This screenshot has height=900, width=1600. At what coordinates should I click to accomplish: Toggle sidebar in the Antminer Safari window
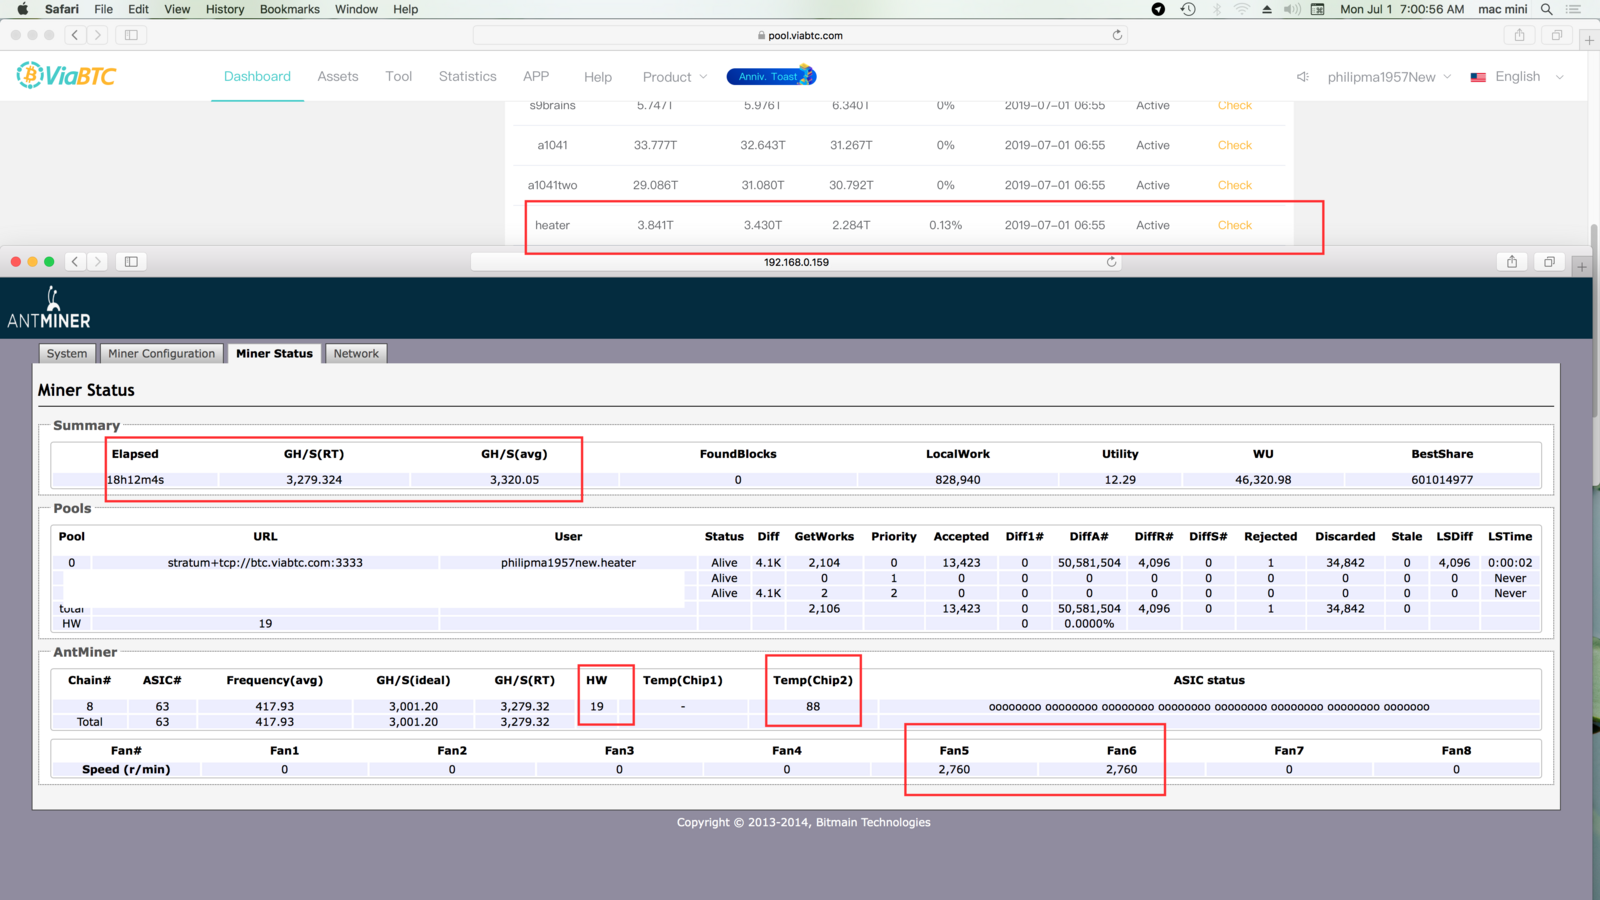(x=131, y=261)
